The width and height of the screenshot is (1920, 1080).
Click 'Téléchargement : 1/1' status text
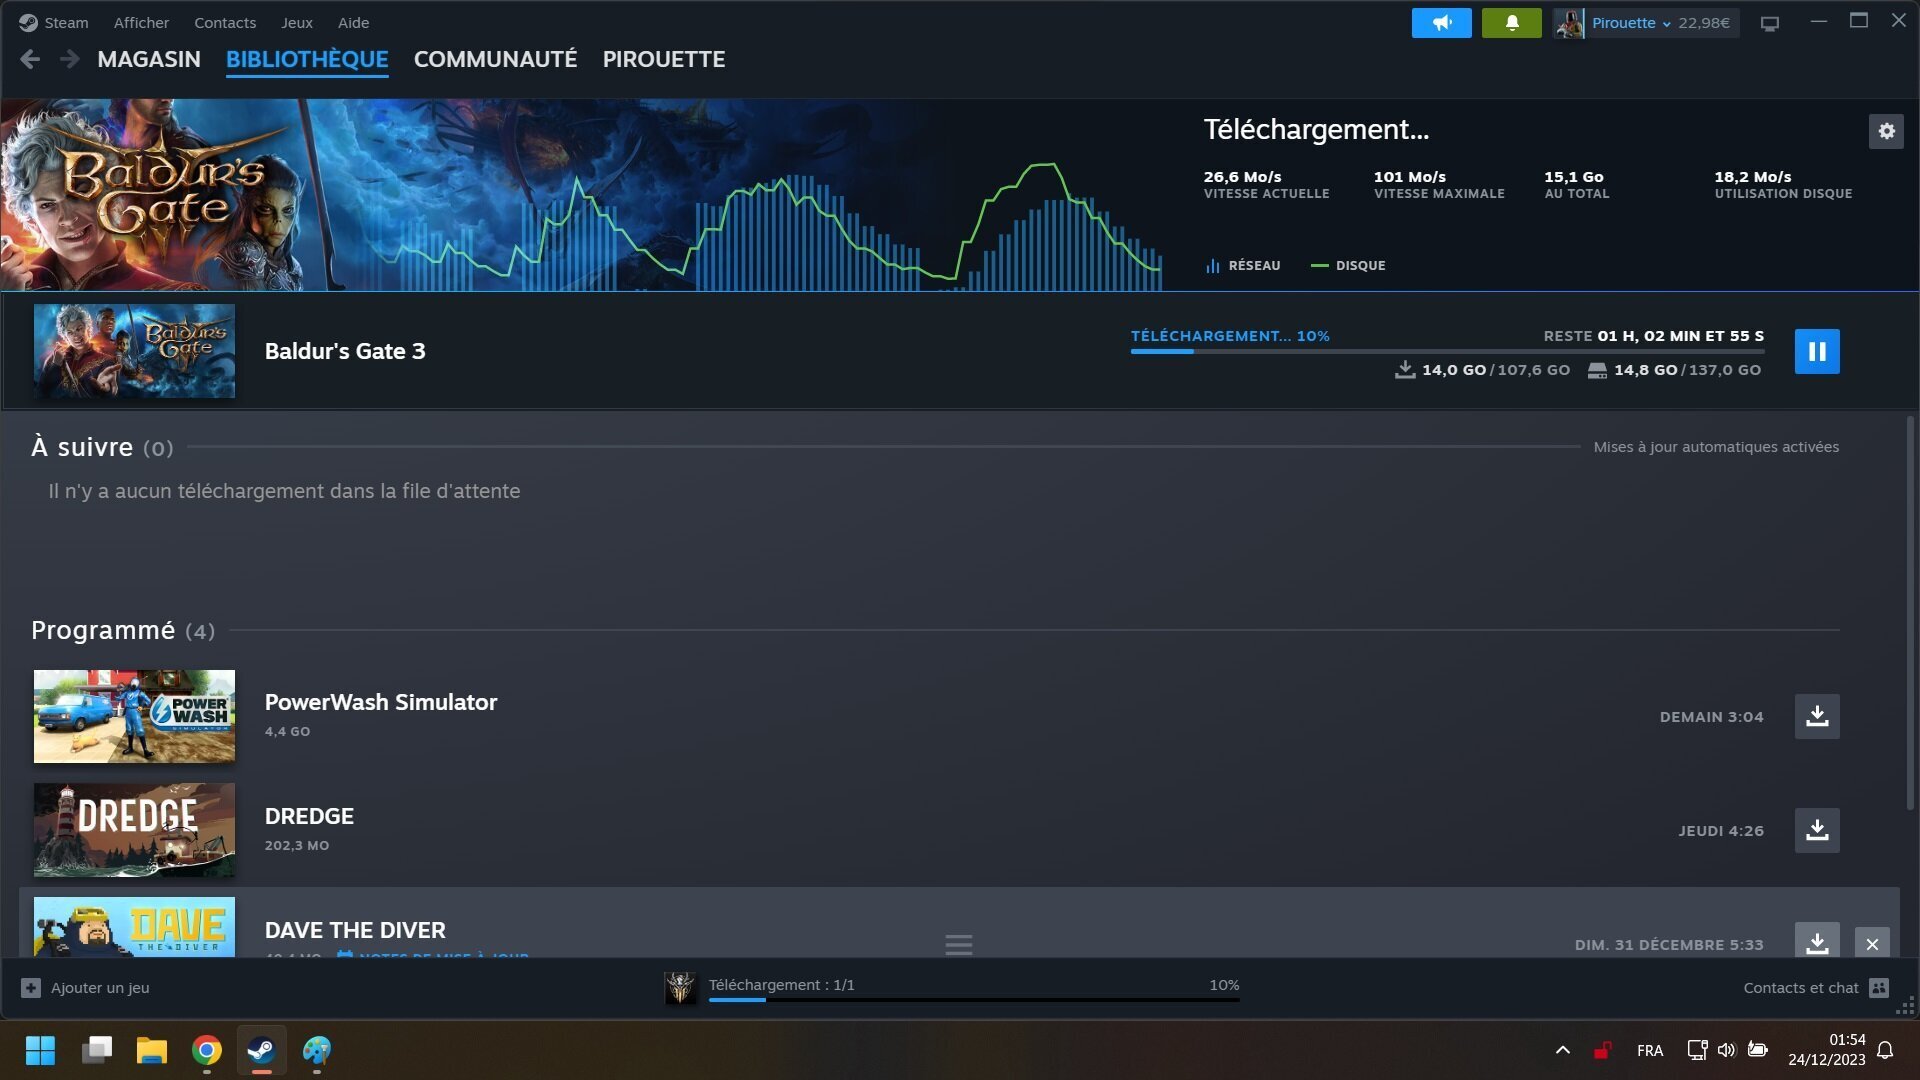(x=781, y=984)
